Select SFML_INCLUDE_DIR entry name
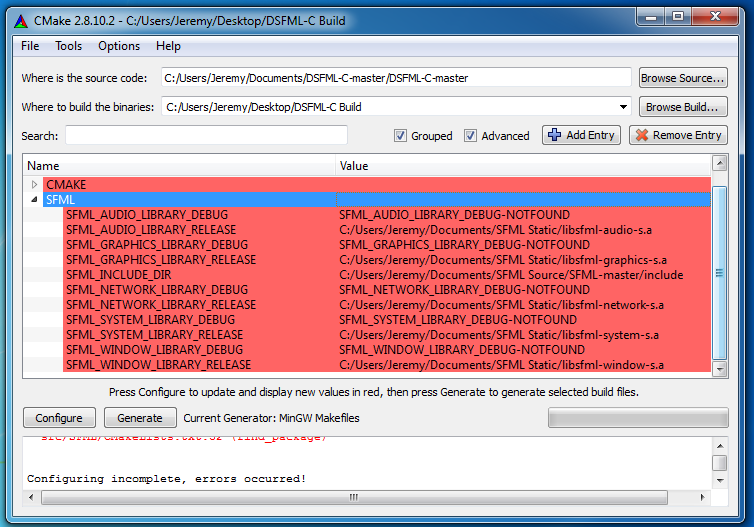The image size is (754, 527). 119,275
